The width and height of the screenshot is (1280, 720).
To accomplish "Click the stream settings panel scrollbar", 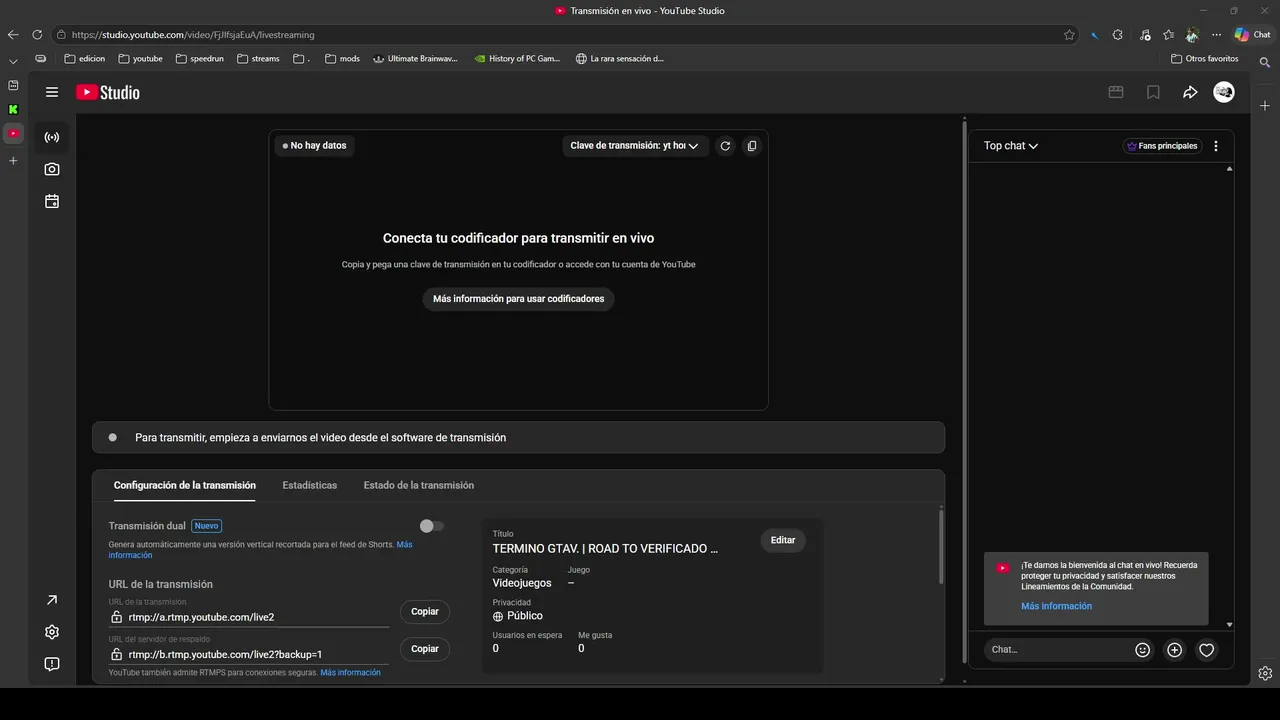I will tap(940, 547).
